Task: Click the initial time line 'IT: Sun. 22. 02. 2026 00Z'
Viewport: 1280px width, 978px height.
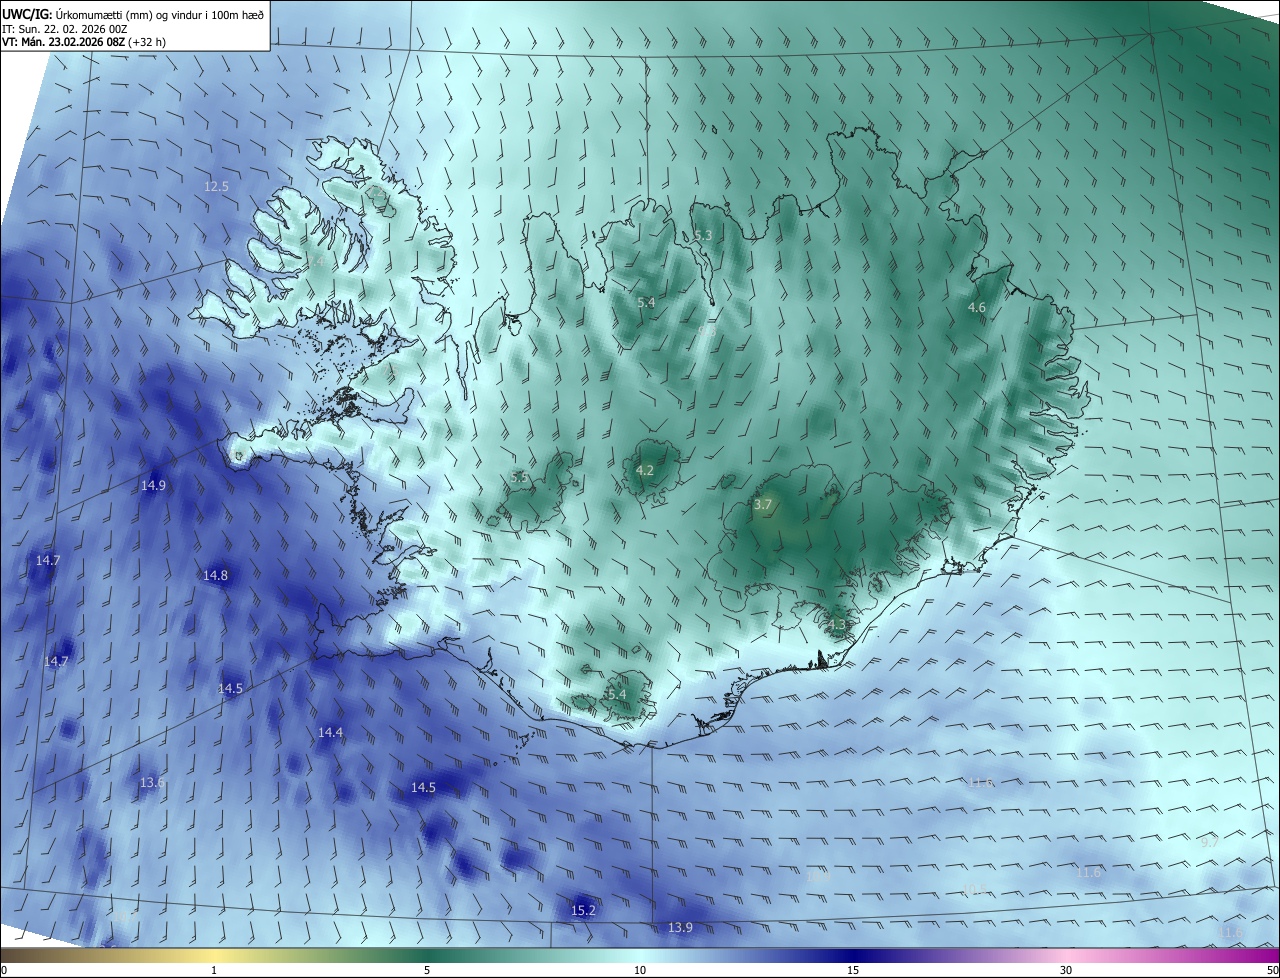Action: pyautogui.click(x=64, y=28)
